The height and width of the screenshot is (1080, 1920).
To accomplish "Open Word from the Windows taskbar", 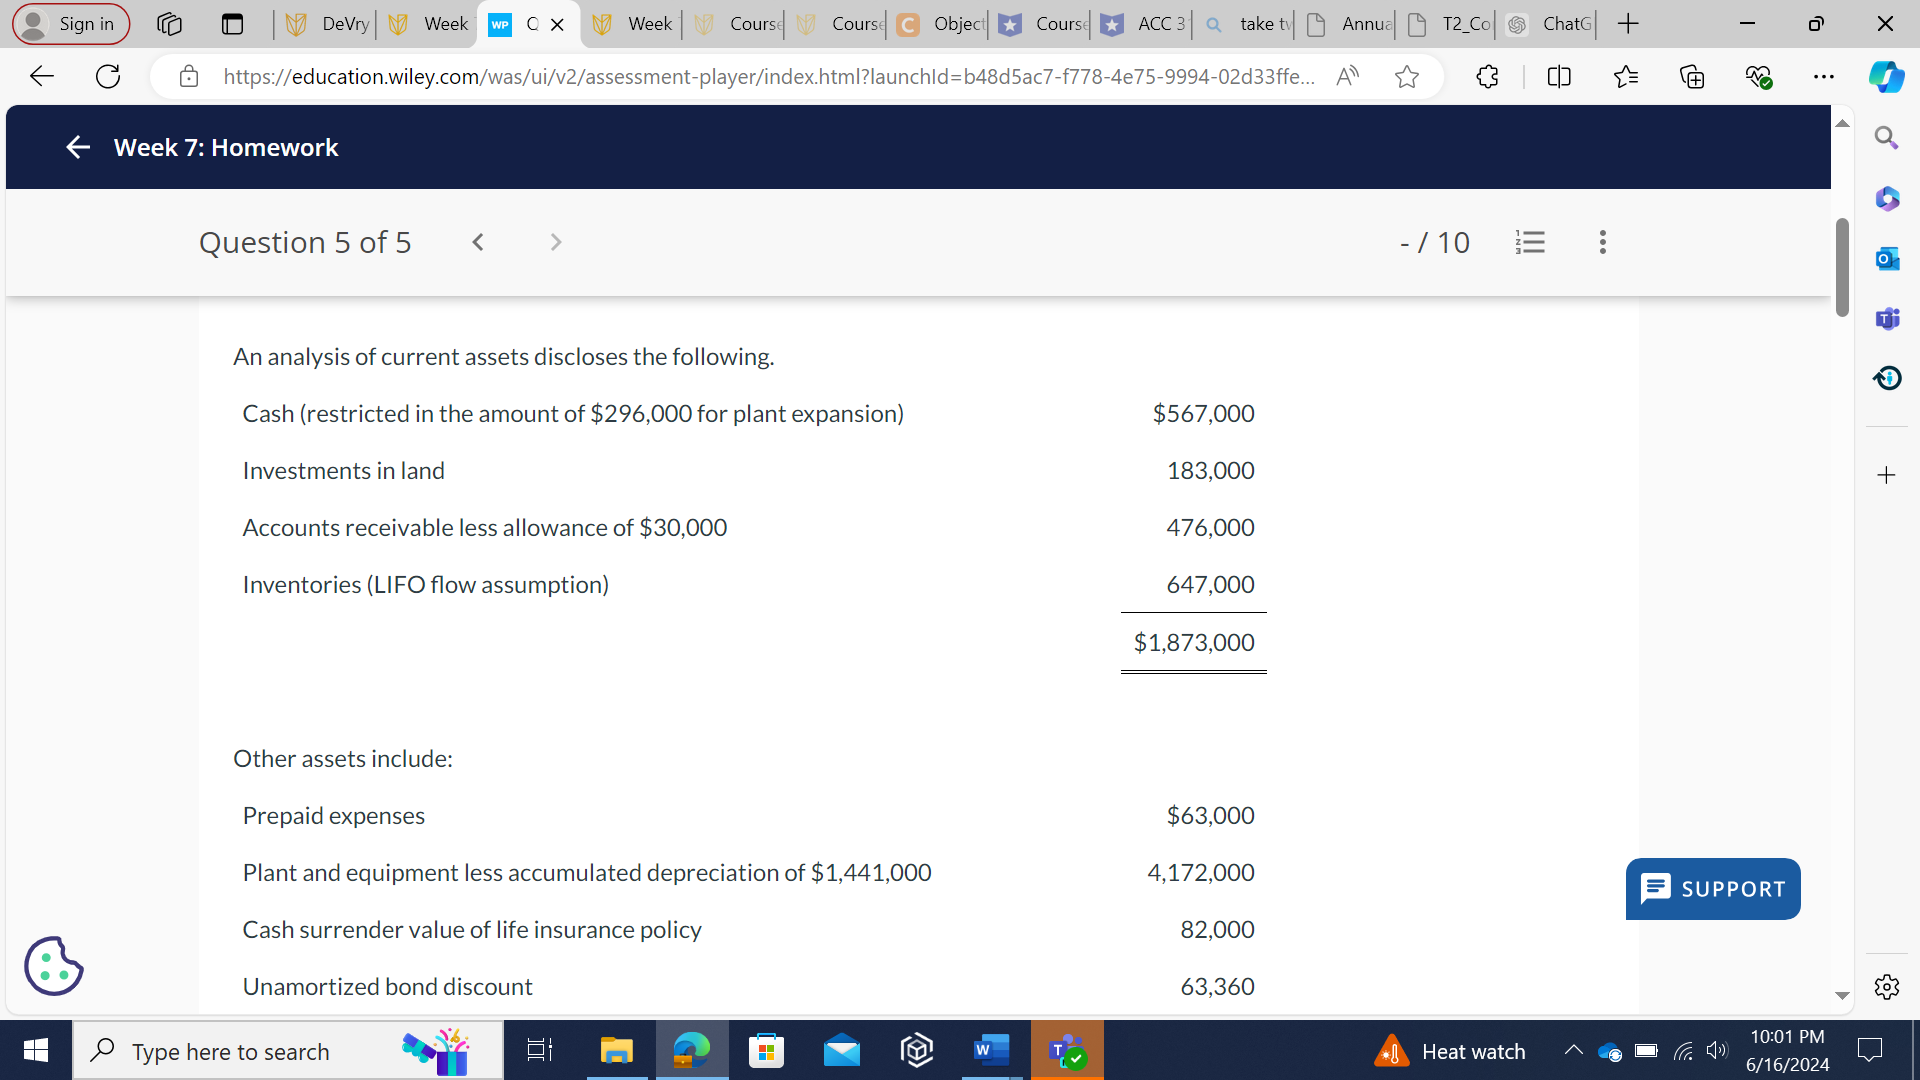I will (x=990, y=1050).
